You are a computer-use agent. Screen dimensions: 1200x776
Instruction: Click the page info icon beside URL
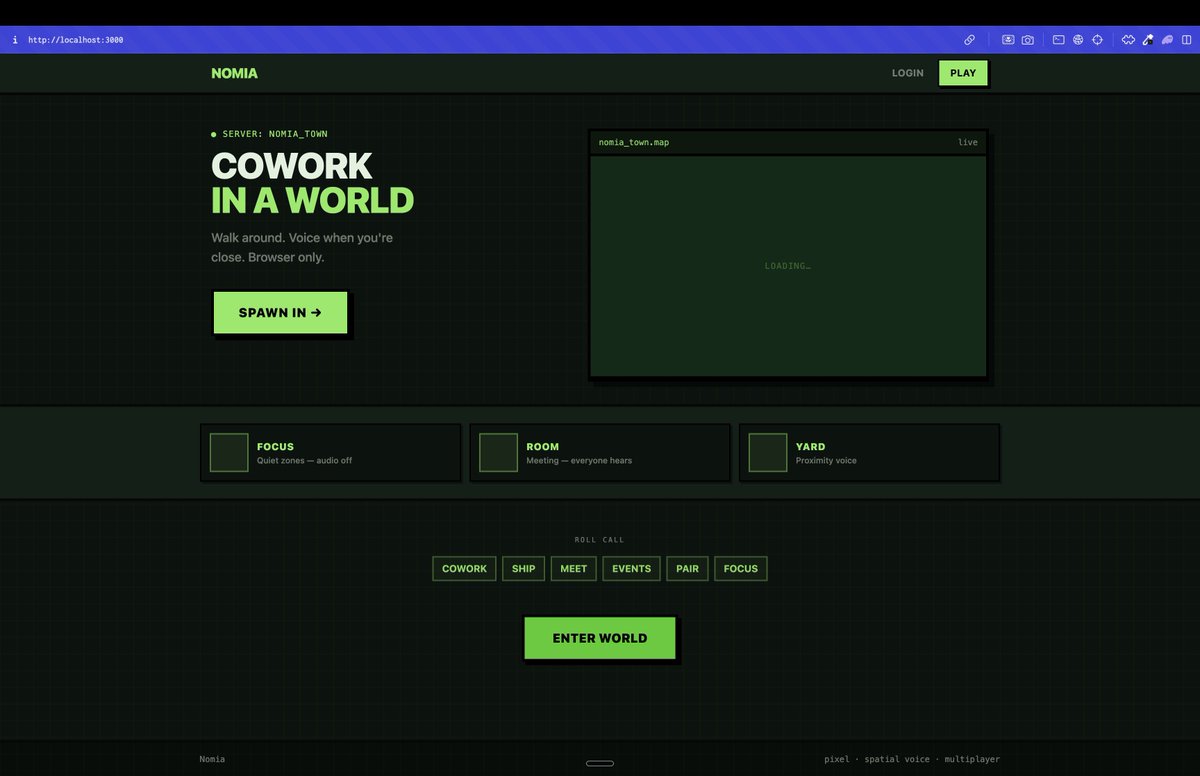[15, 40]
